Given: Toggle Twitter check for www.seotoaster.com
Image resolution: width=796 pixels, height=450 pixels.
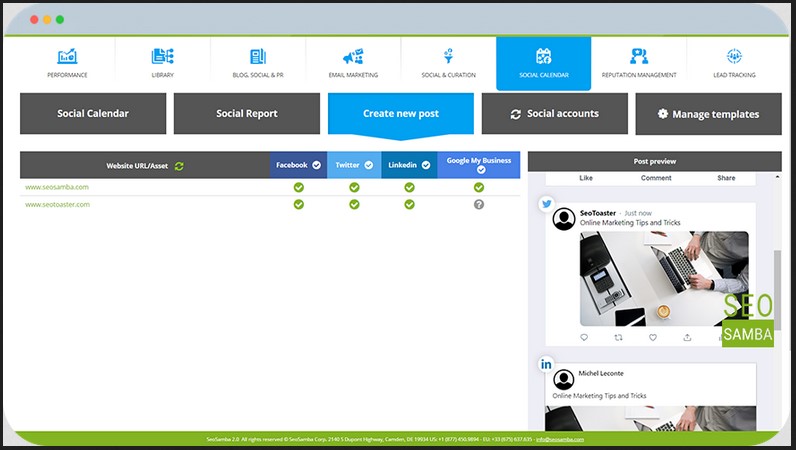Looking at the screenshot, I should (x=354, y=205).
